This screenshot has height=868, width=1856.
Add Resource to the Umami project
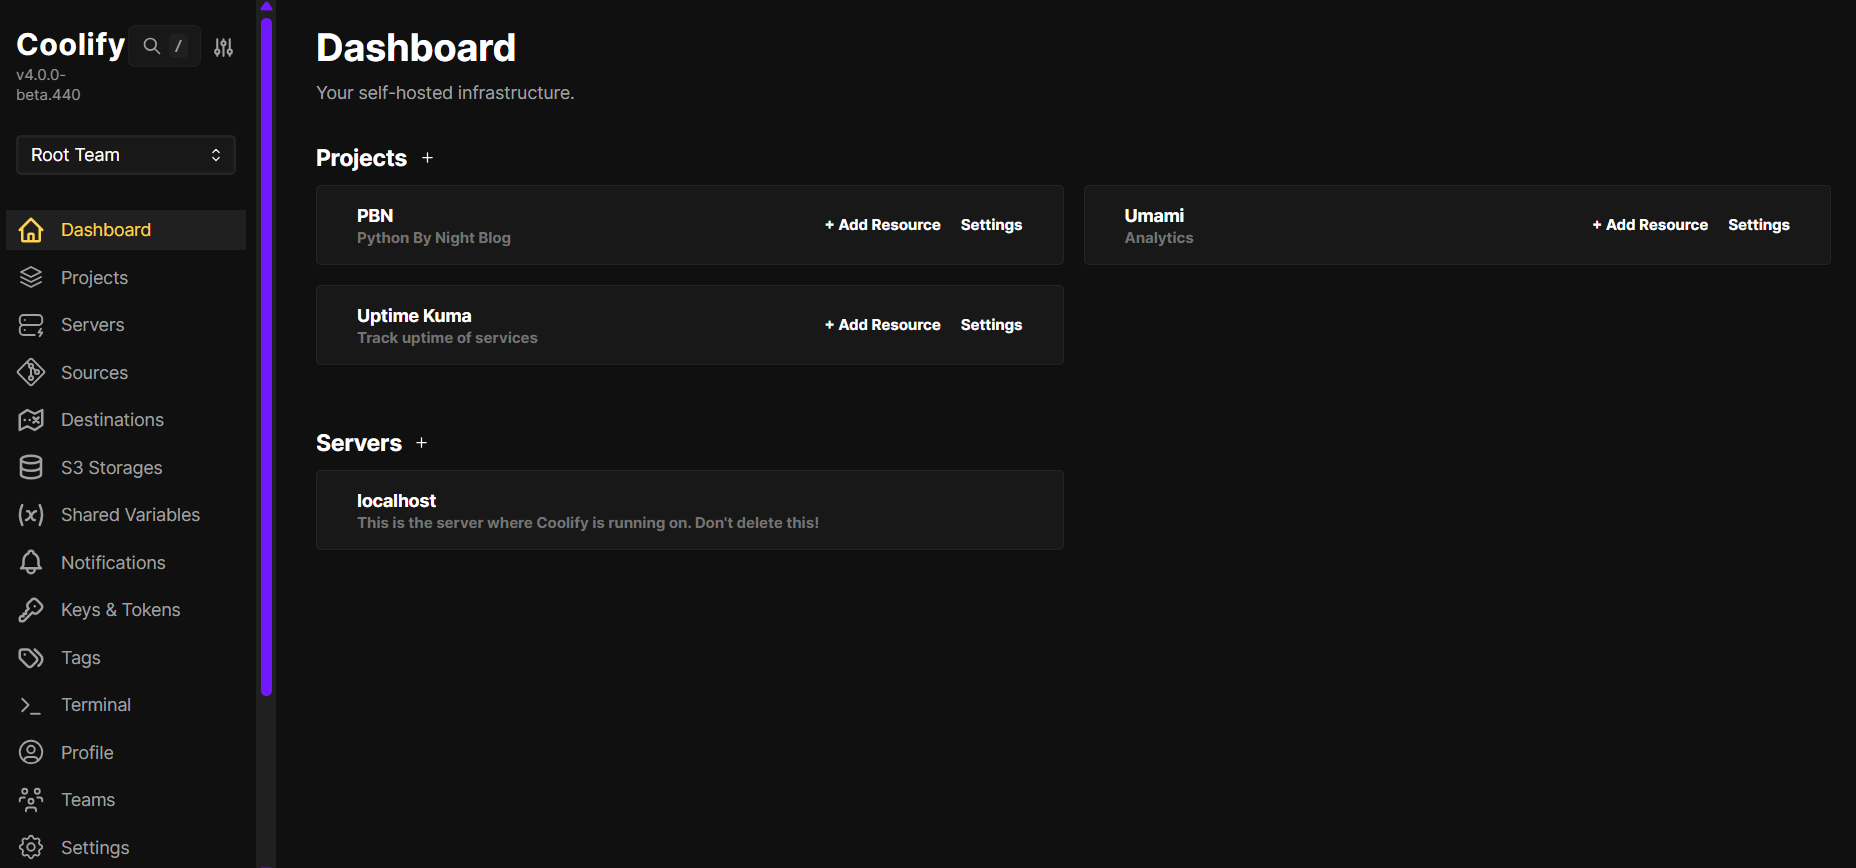[1650, 225]
